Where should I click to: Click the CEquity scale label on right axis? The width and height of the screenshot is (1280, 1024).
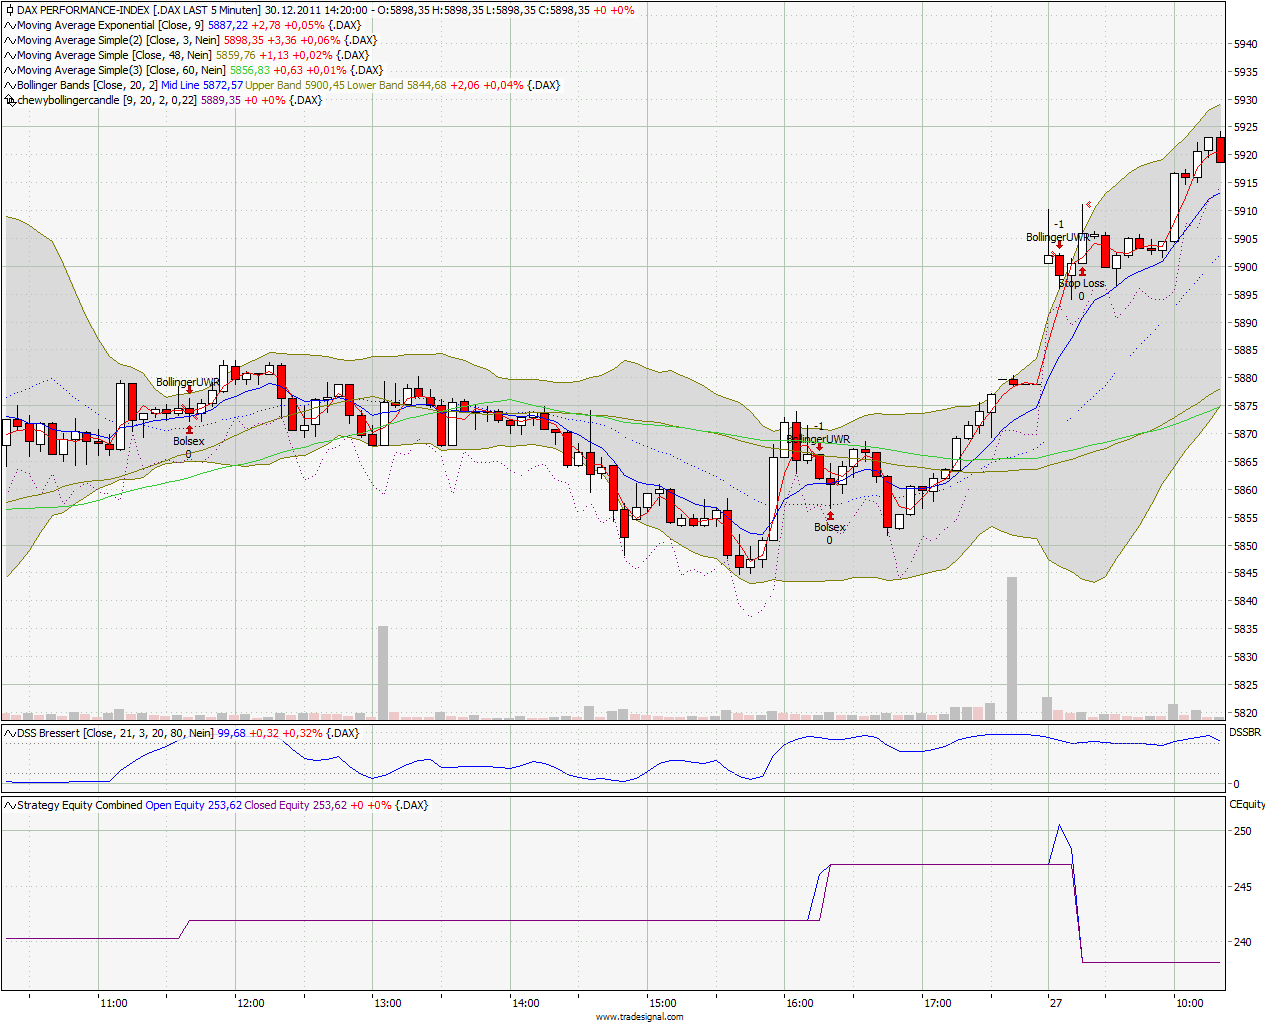click(1247, 804)
